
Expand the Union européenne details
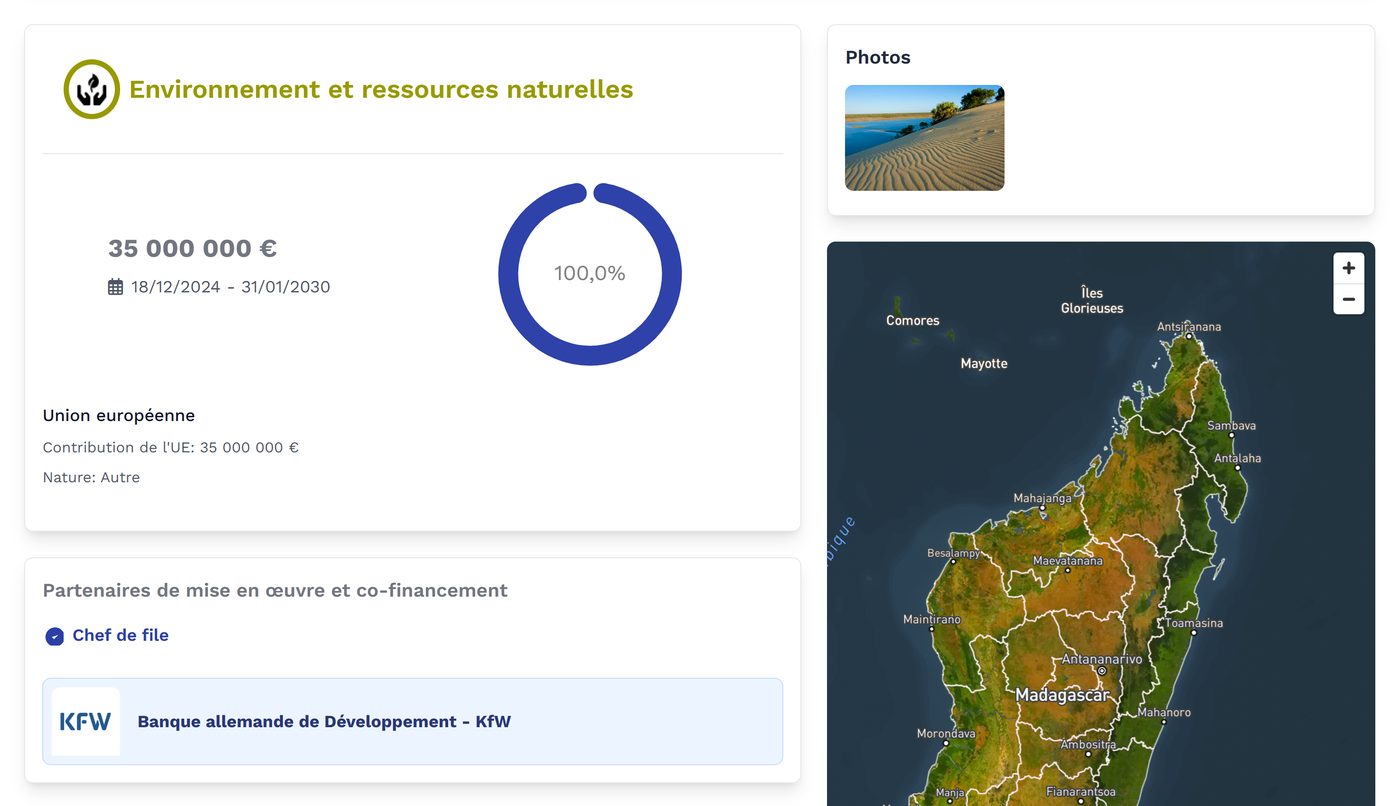point(119,415)
